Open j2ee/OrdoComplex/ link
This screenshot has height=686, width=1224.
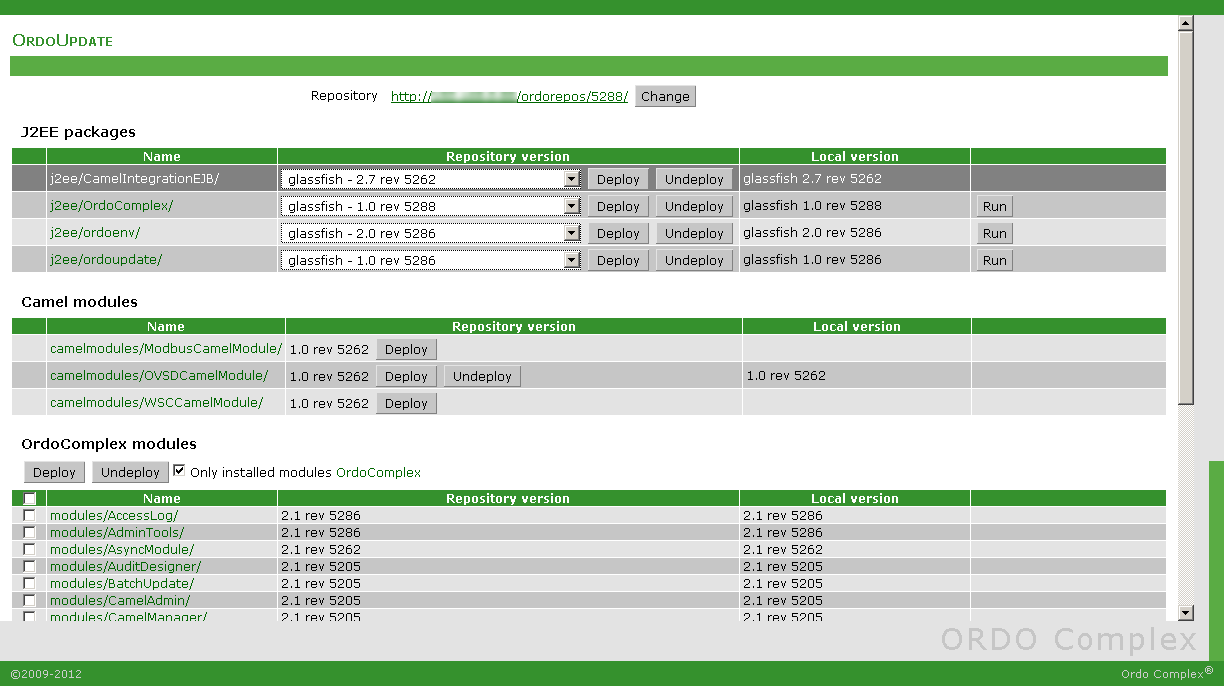pos(111,205)
